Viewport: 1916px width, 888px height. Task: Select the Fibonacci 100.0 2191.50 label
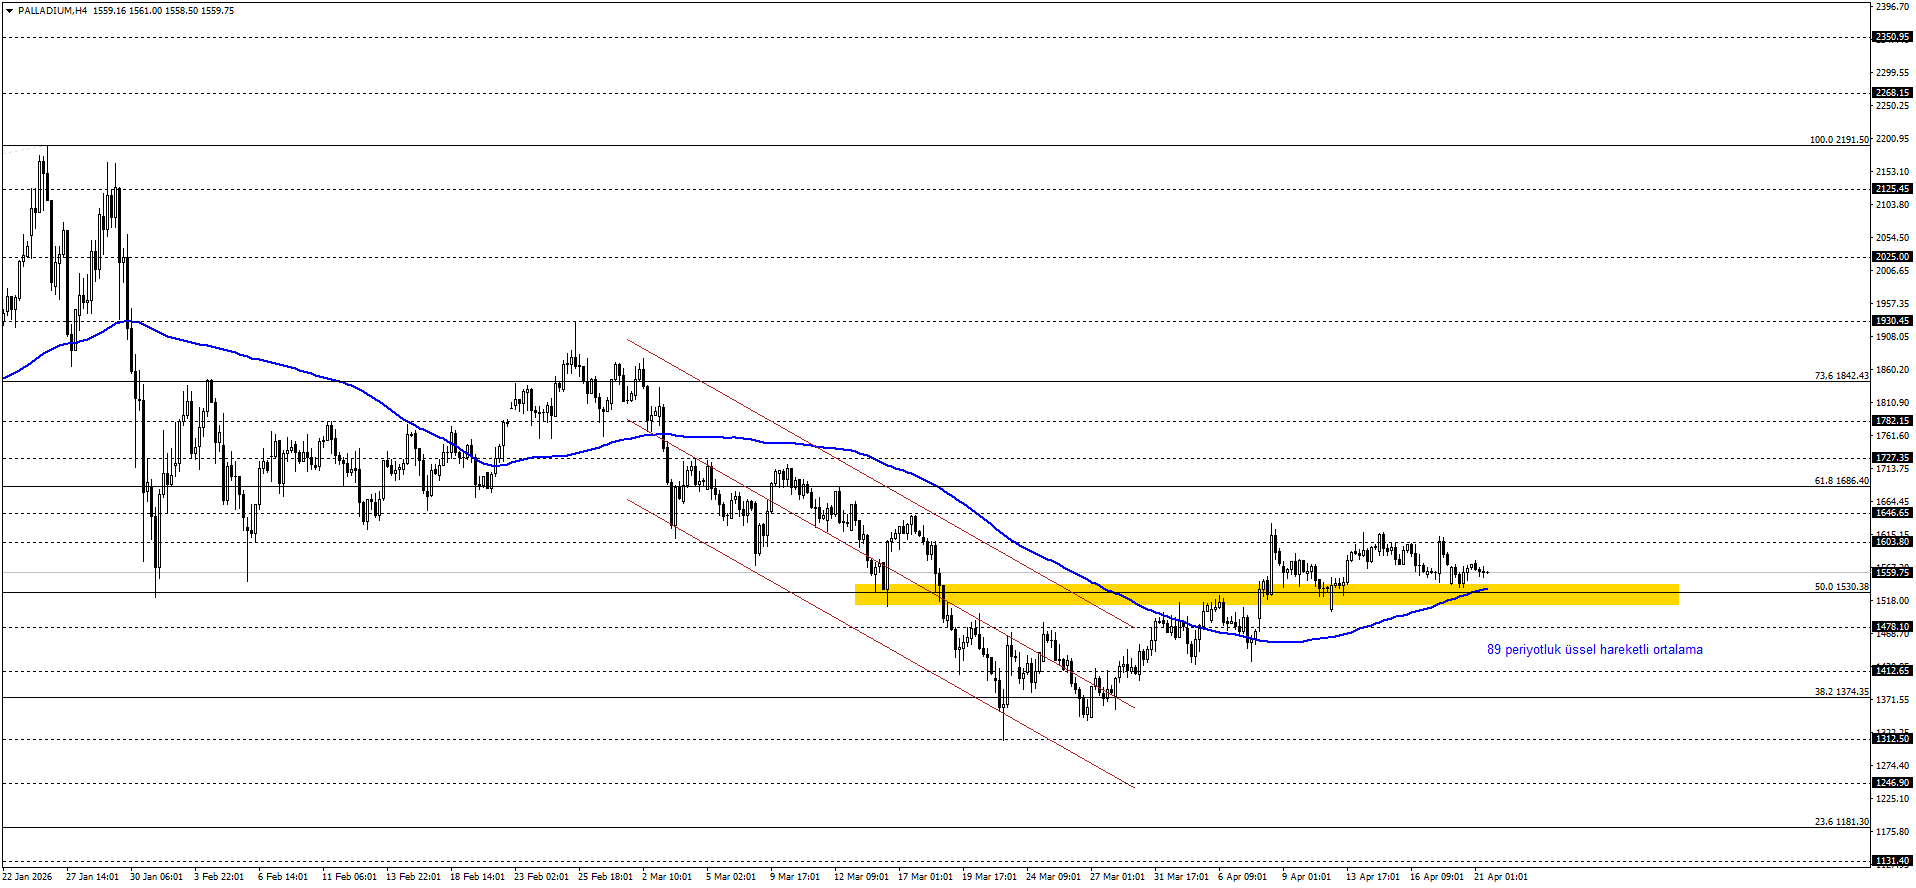click(1838, 140)
